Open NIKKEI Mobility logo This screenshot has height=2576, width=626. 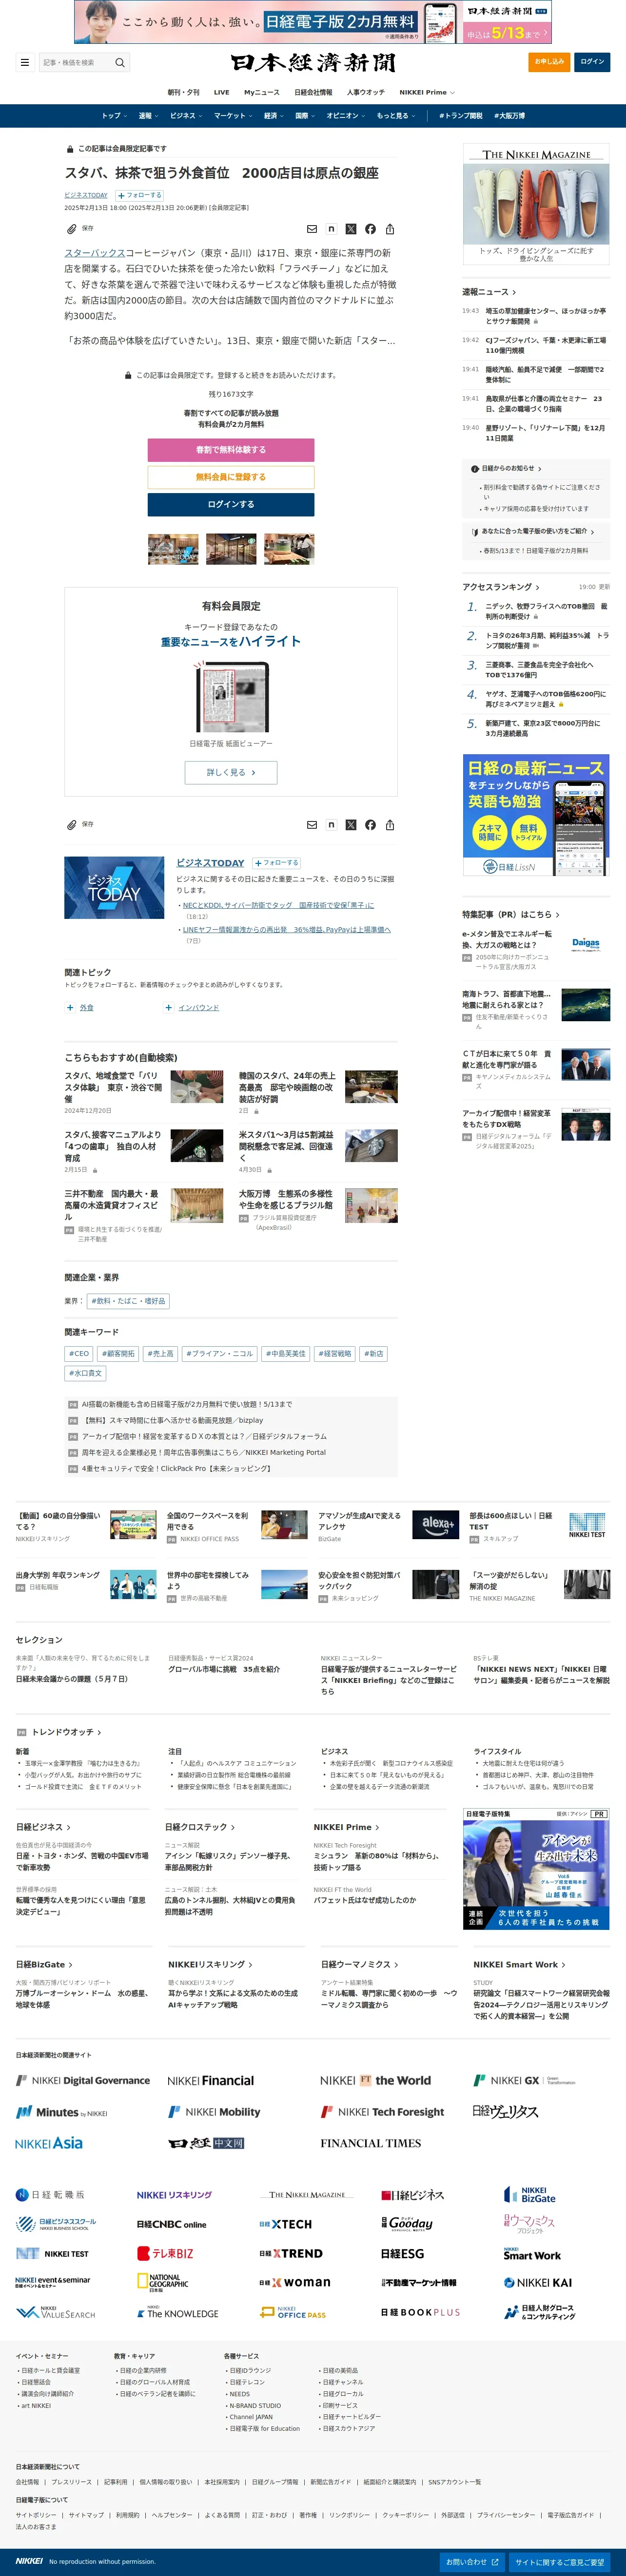[214, 2112]
